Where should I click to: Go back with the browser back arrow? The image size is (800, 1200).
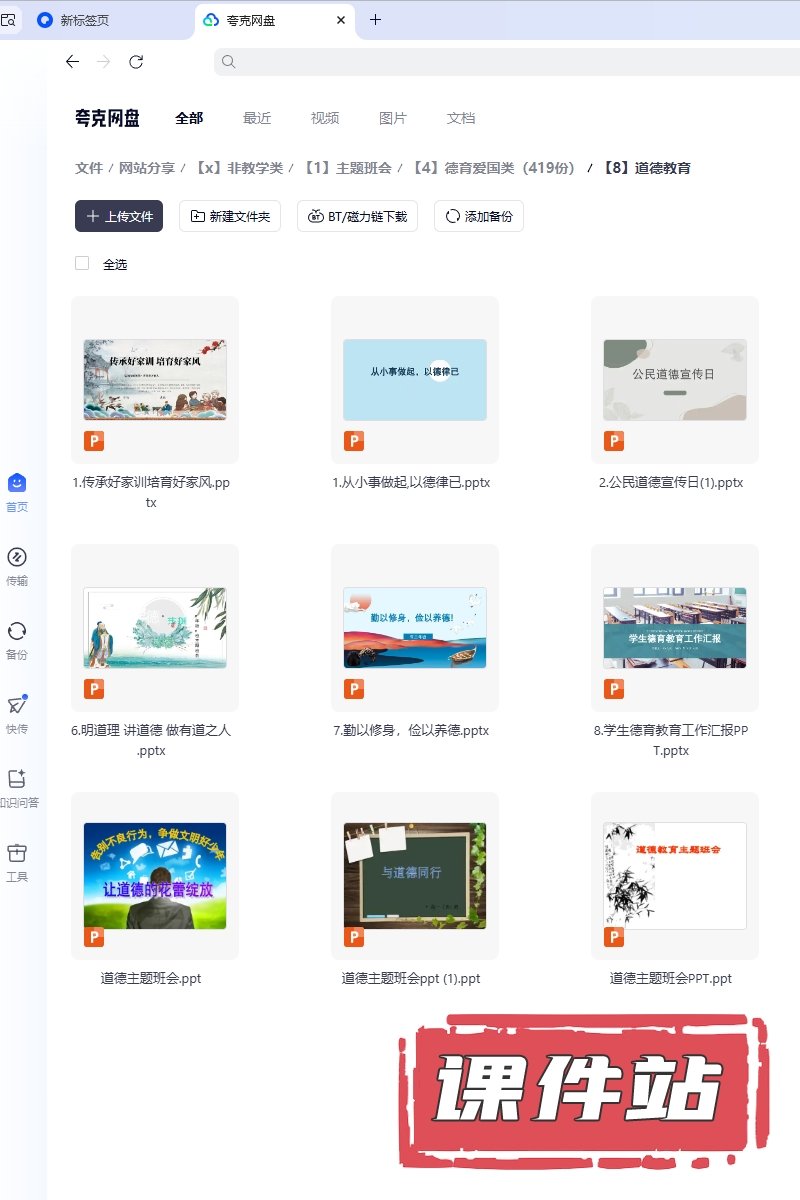72,62
